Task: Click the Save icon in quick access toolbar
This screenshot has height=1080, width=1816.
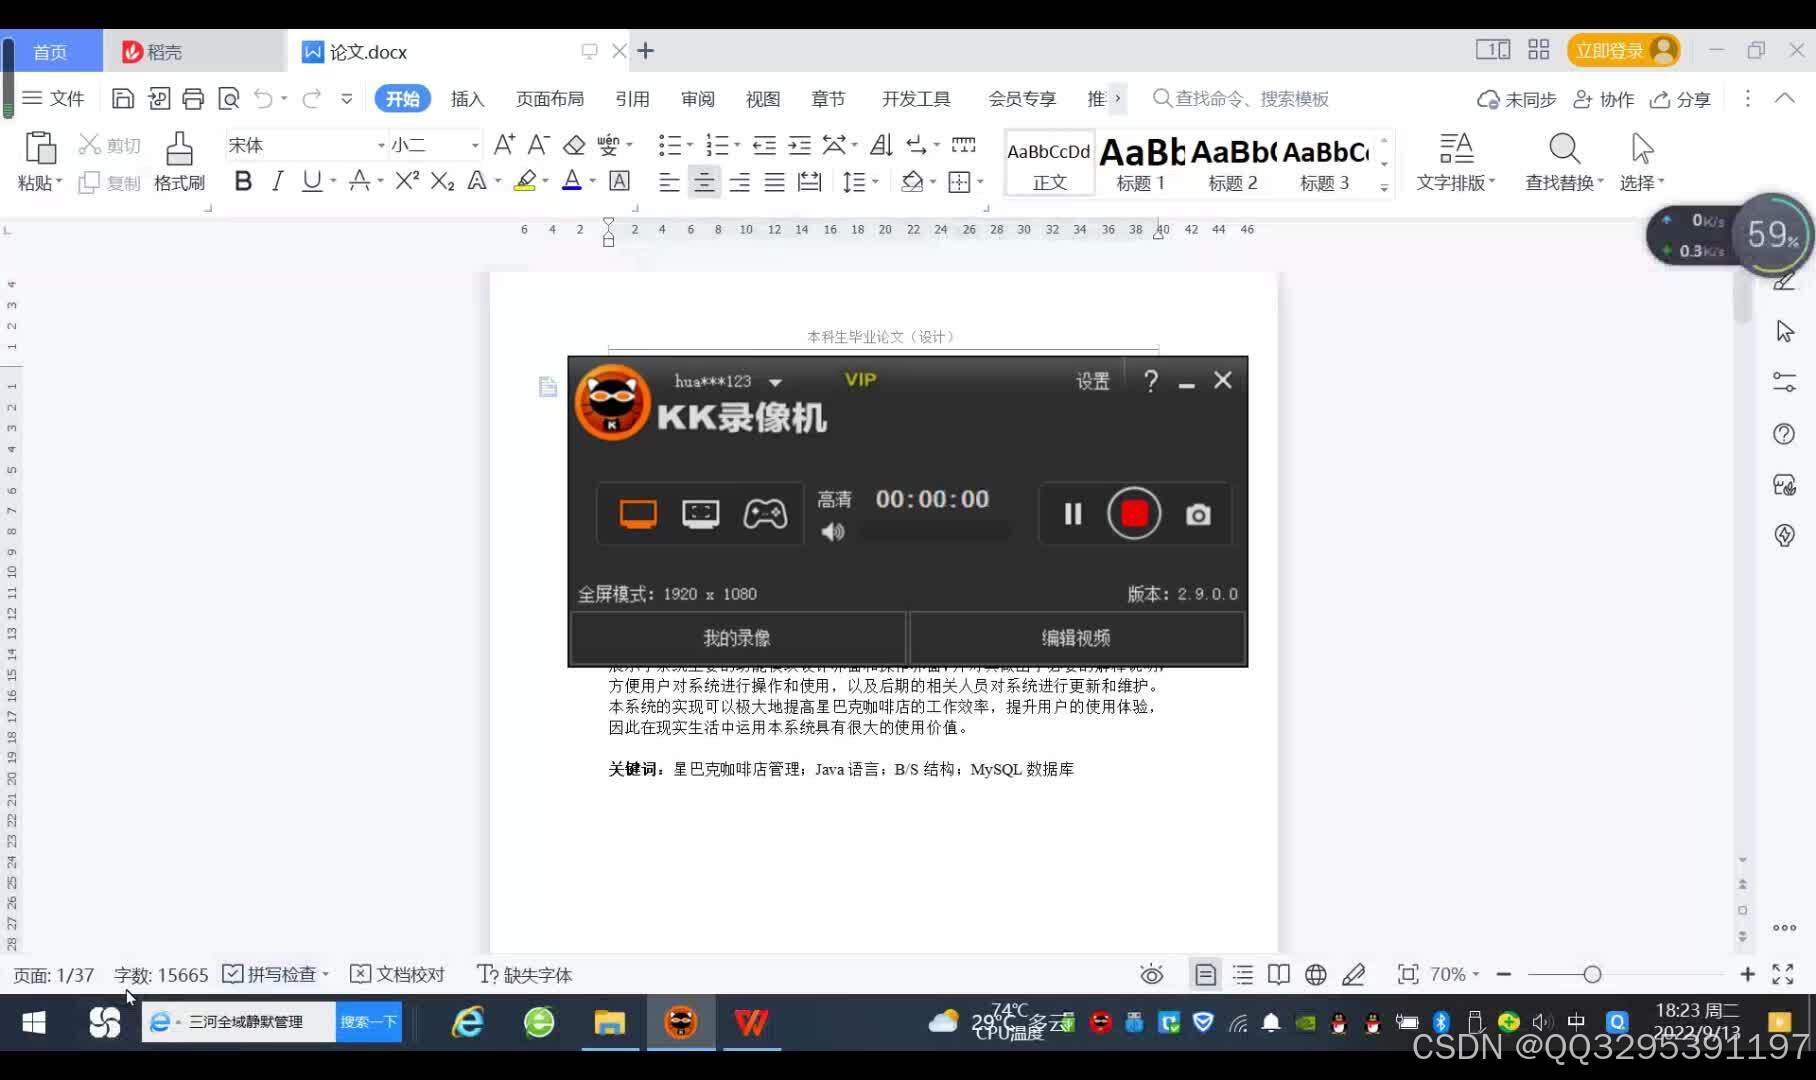Action: 122,98
